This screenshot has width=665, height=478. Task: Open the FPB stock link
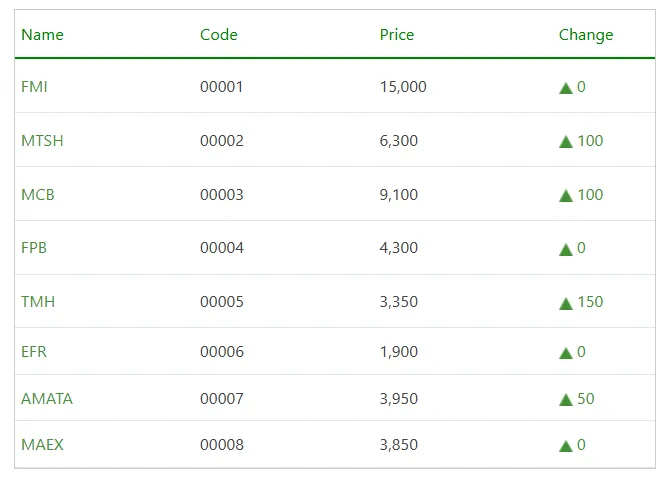[x=34, y=248]
